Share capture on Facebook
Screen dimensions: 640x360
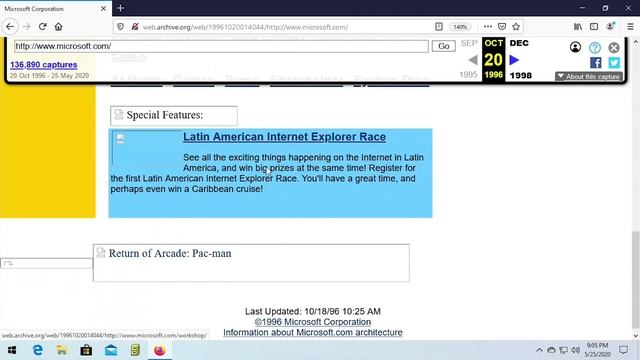coord(596,62)
